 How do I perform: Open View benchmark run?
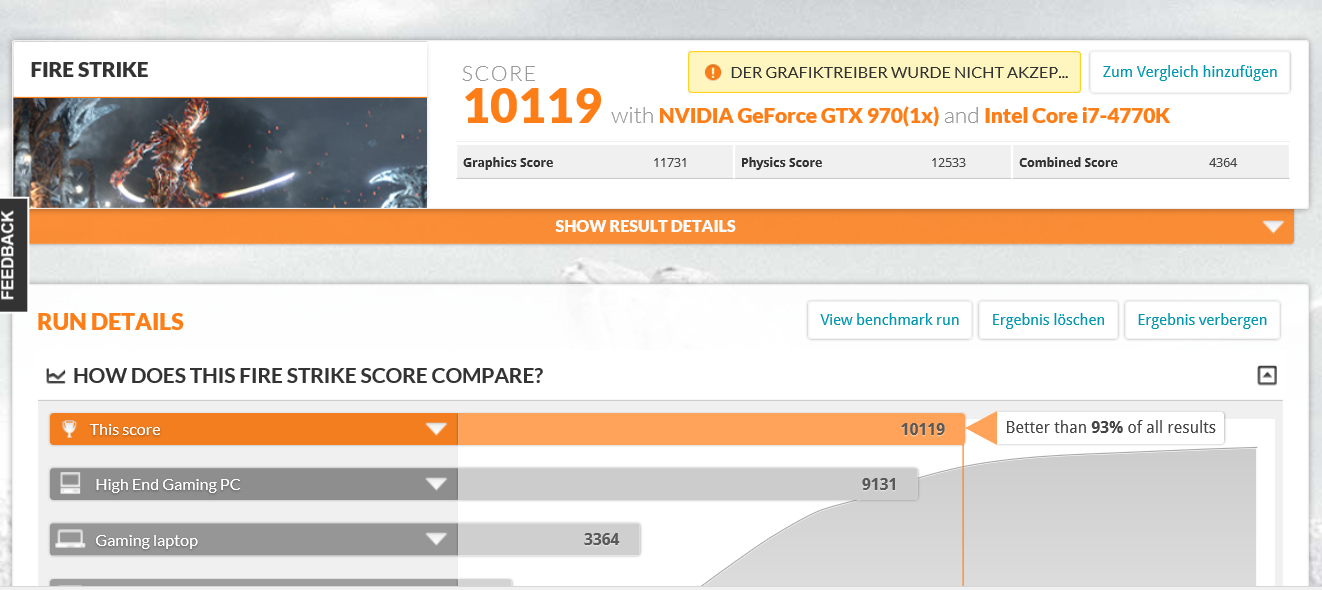(x=890, y=320)
